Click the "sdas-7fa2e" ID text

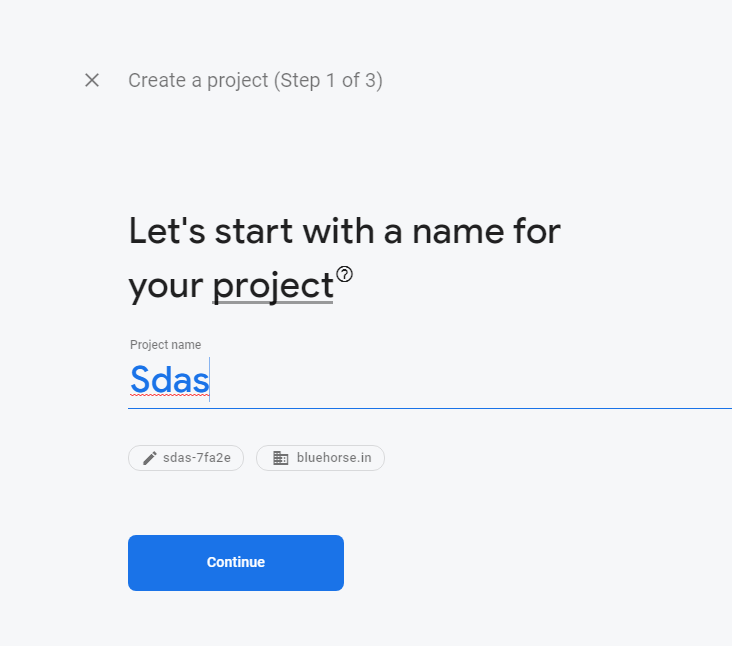click(197, 458)
